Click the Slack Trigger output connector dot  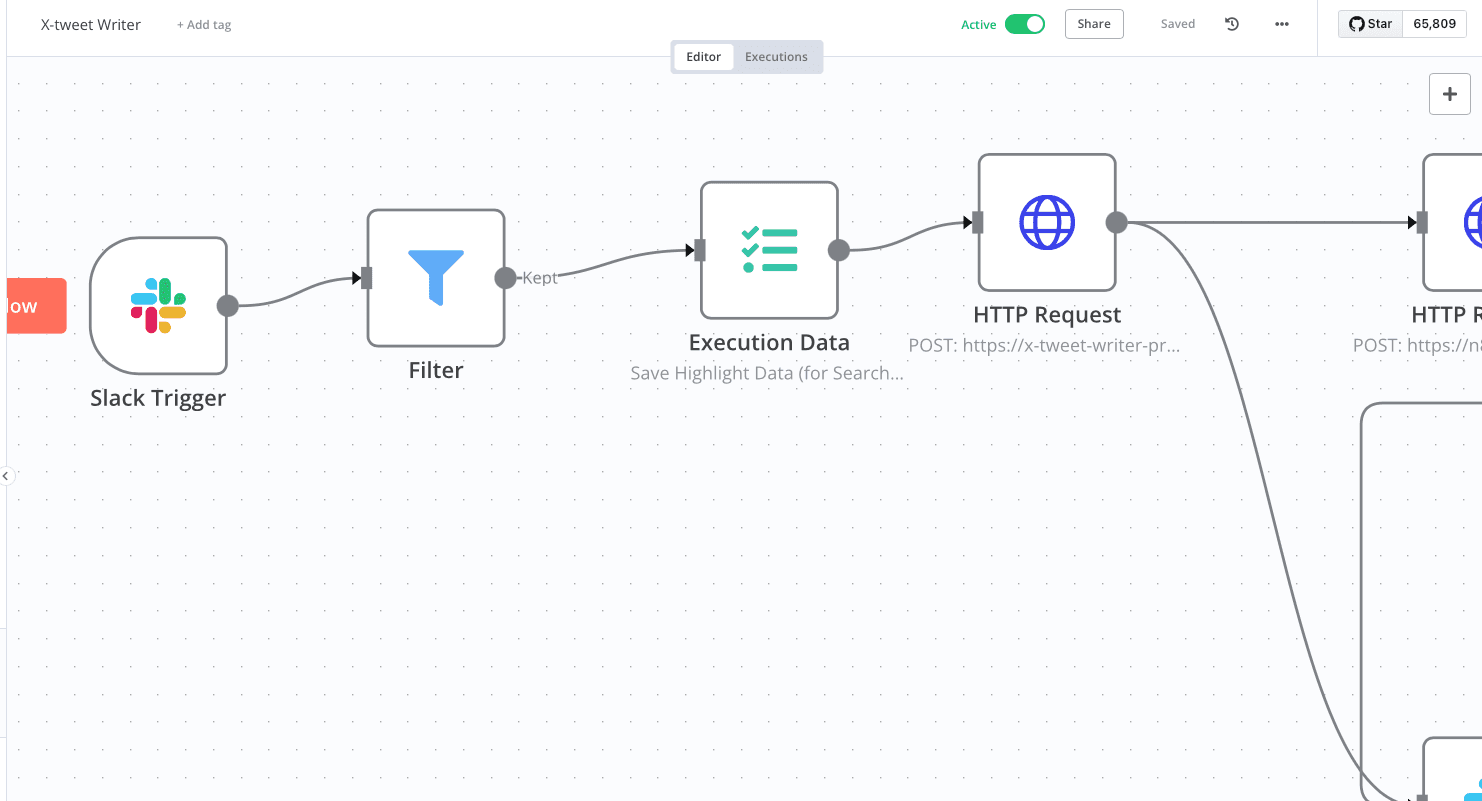pyautogui.click(x=228, y=306)
